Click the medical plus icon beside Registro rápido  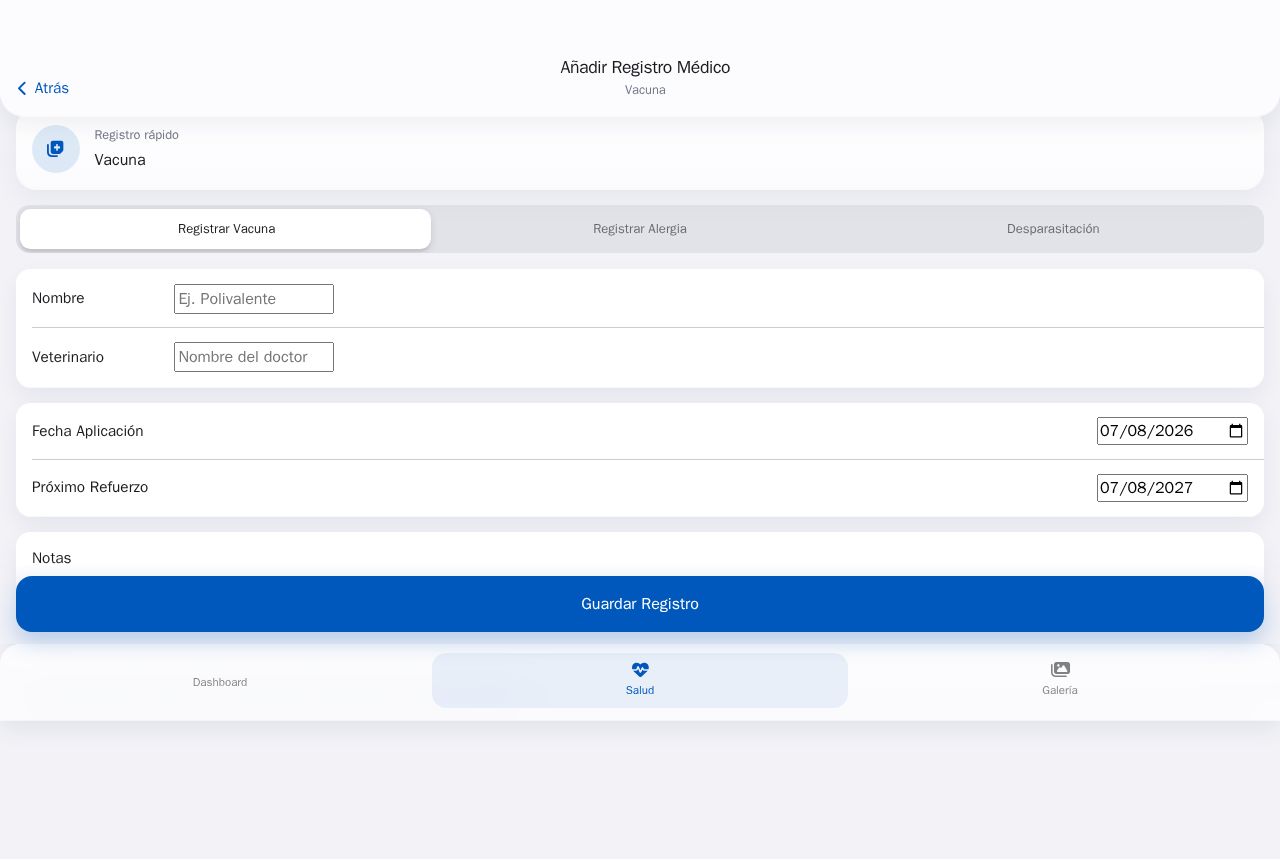point(56,149)
